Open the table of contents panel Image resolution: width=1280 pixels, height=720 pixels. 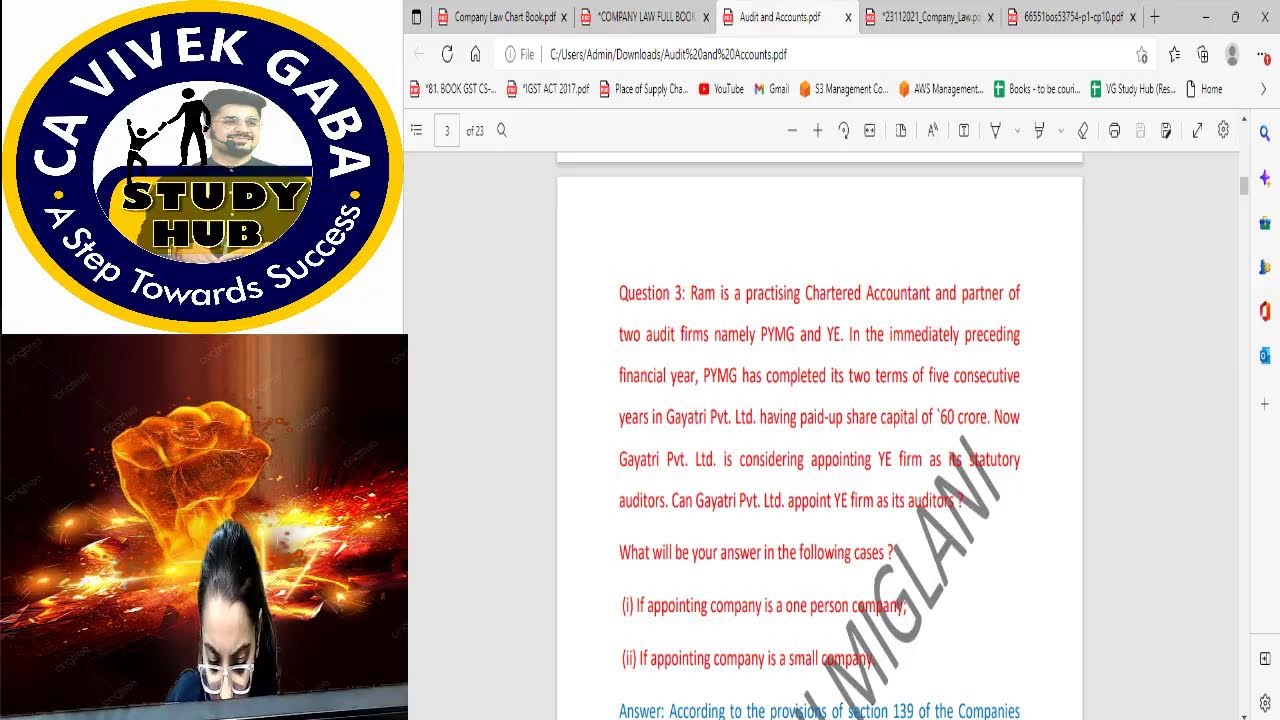coord(417,131)
